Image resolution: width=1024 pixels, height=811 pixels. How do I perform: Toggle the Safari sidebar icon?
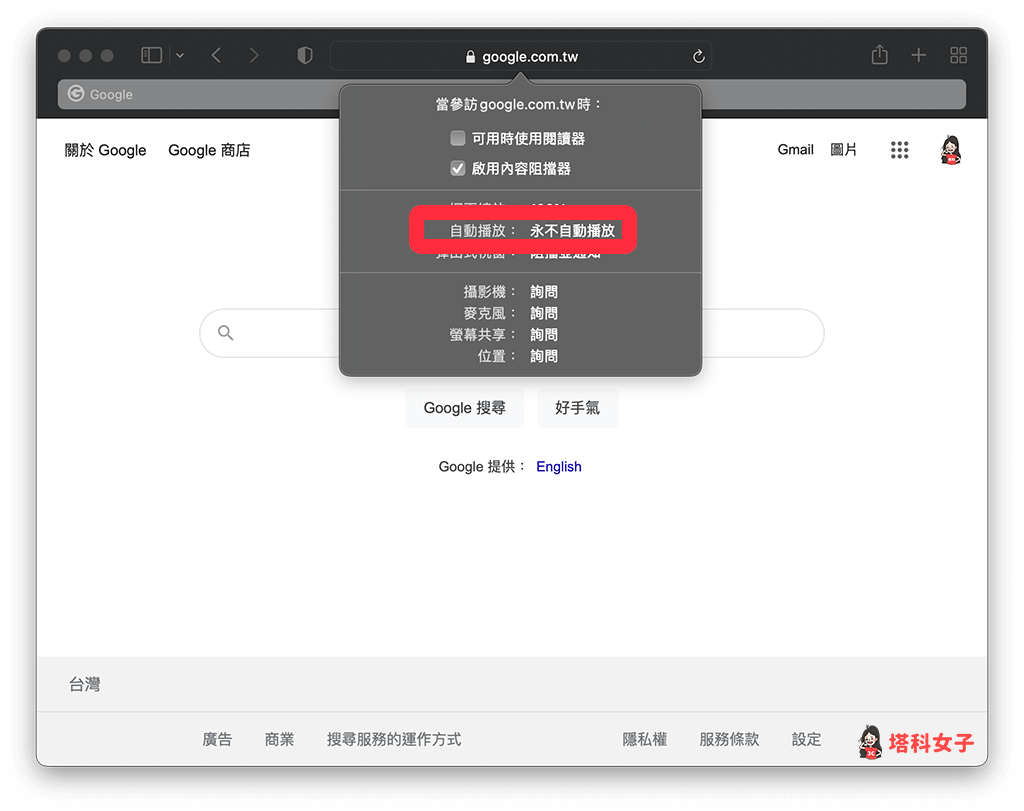(x=152, y=56)
